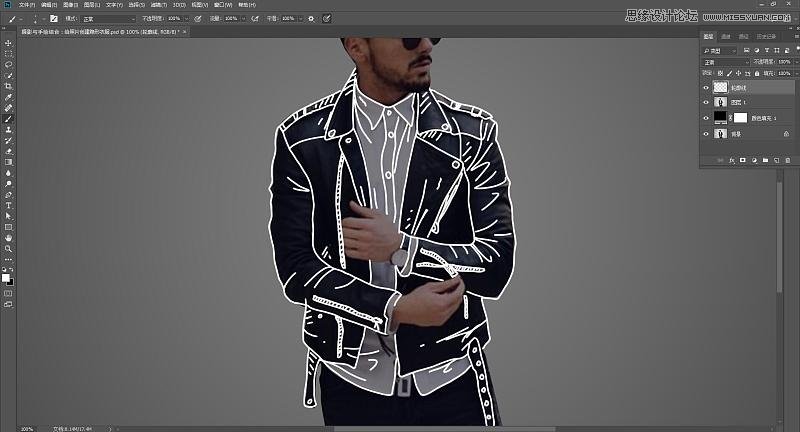Hide the background layer
This screenshot has height=432, width=800.
click(706, 134)
